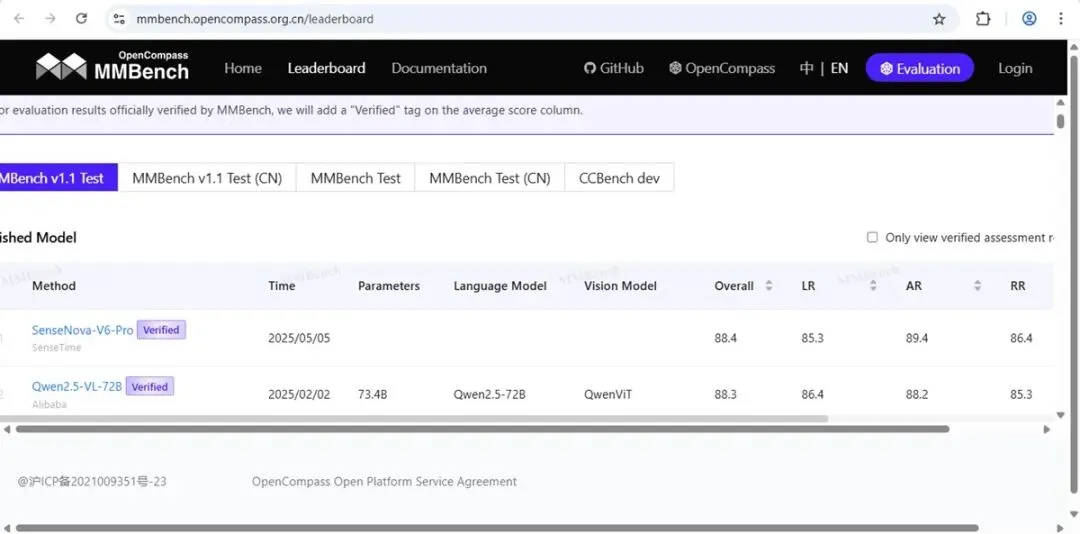The image size is (1080, 534).
Task: Click the QwenViT vision model cell
Action: point(608,395)
